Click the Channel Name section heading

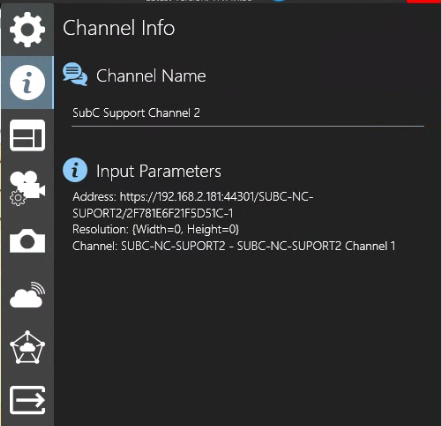tap(151, 76)
